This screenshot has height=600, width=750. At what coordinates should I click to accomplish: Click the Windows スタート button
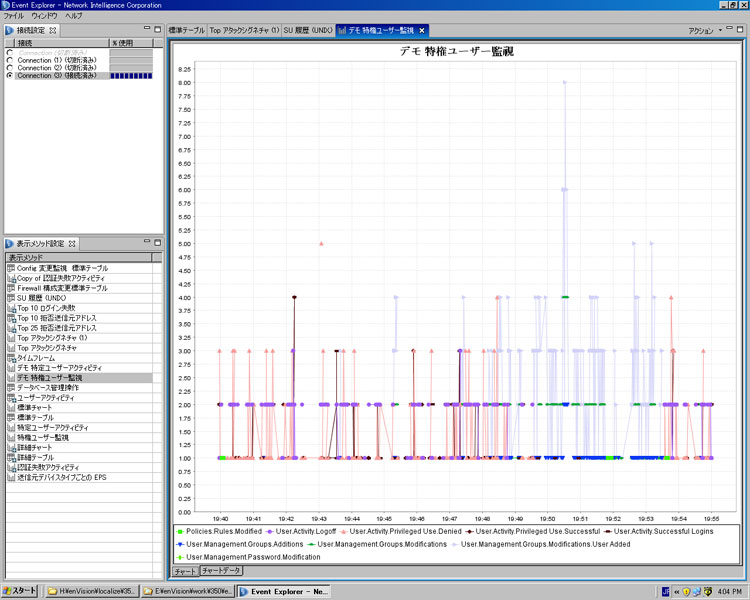(x=20, y=591)
